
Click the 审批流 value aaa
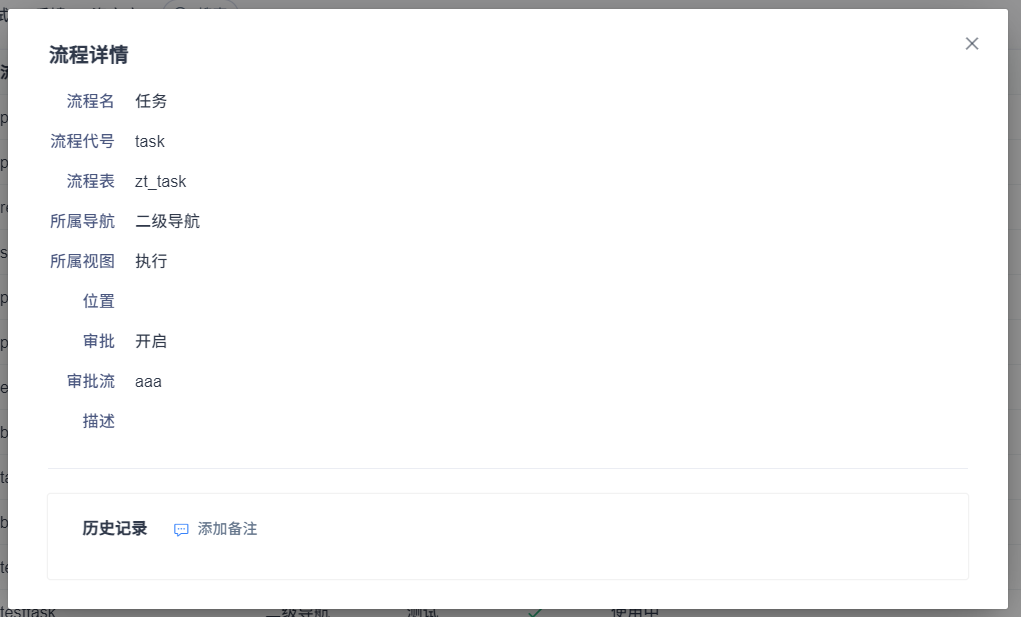point(148,382)
